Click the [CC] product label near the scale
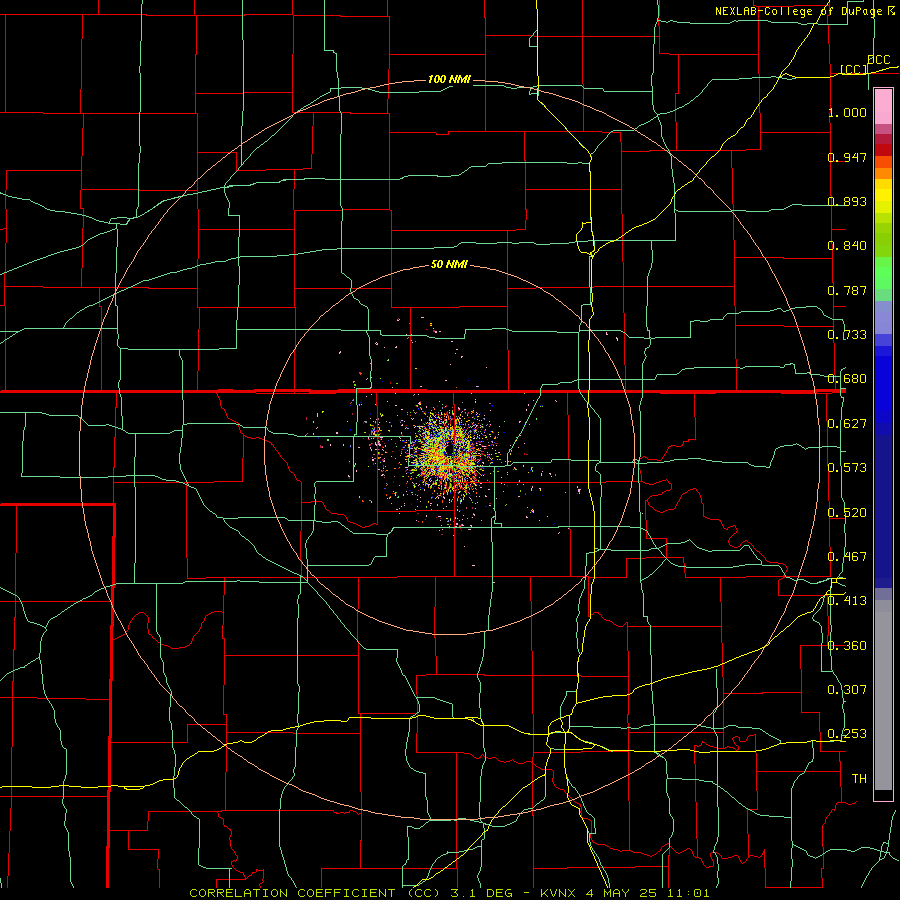900x900 pixels. [854, 70]
